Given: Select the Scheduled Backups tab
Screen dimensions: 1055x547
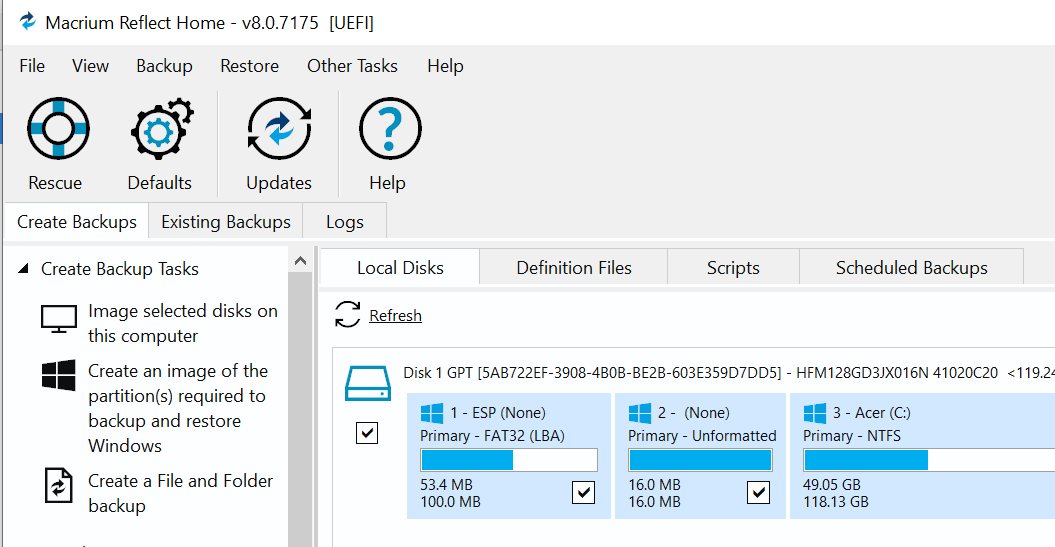Looking at the screenshot, I should point(912,268).
